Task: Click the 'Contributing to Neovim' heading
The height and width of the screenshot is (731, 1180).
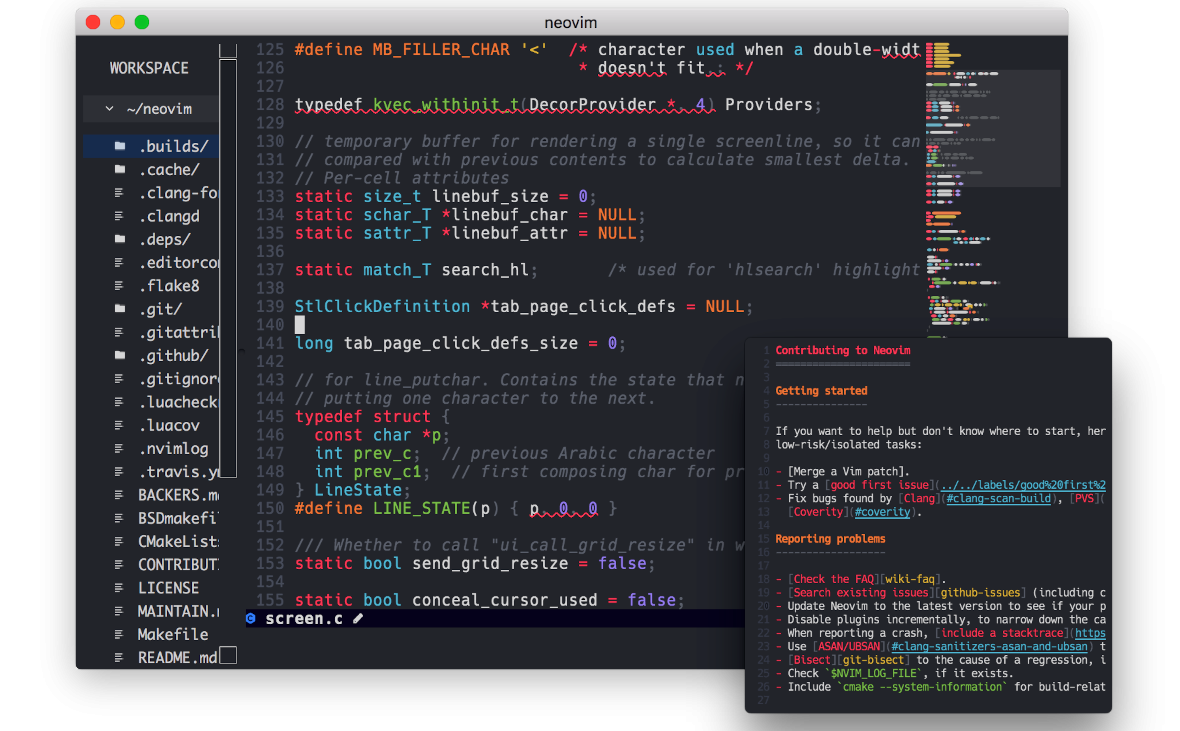Action: [843, 351]
